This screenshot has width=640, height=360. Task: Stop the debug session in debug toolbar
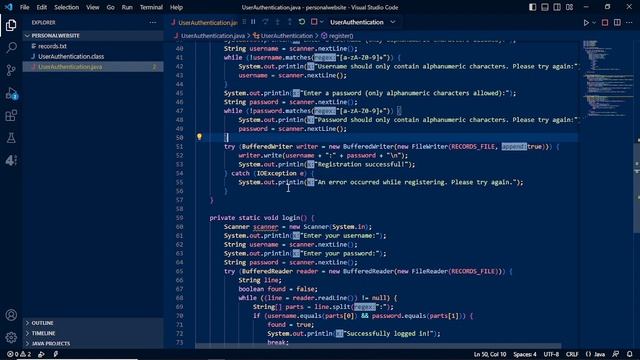[314, 22]
